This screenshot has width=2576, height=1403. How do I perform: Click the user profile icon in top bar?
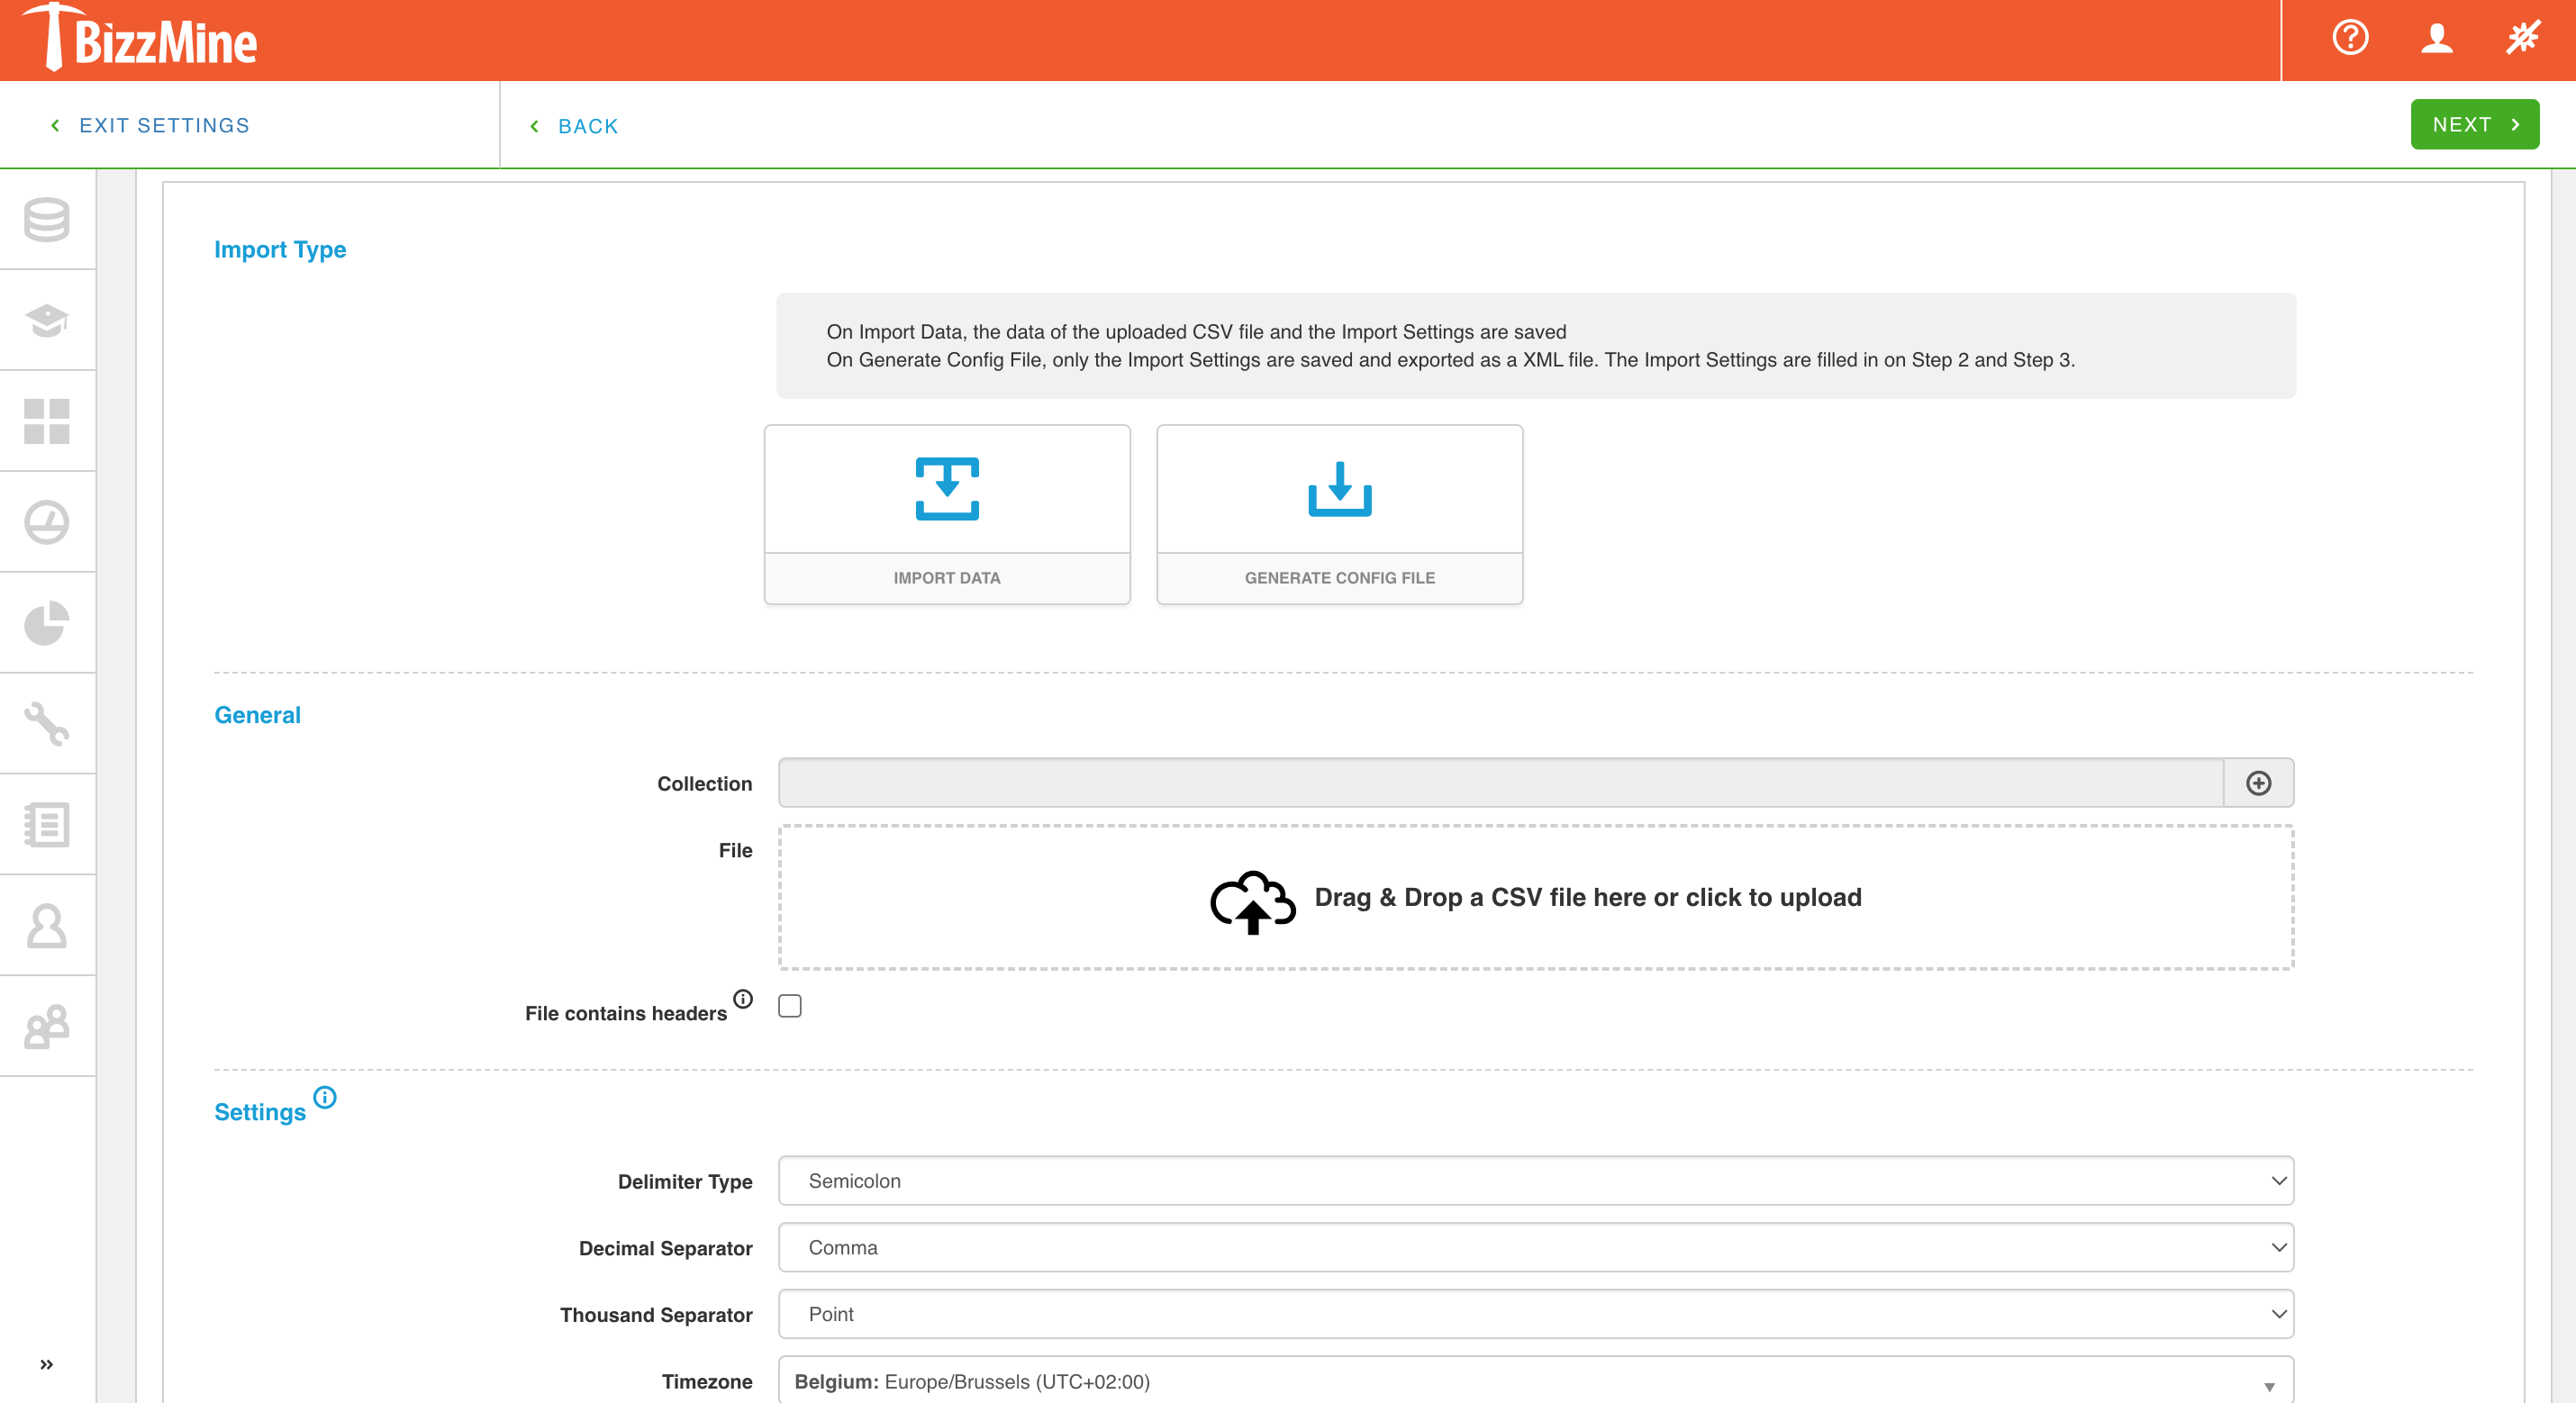[x=2437, y=39]
